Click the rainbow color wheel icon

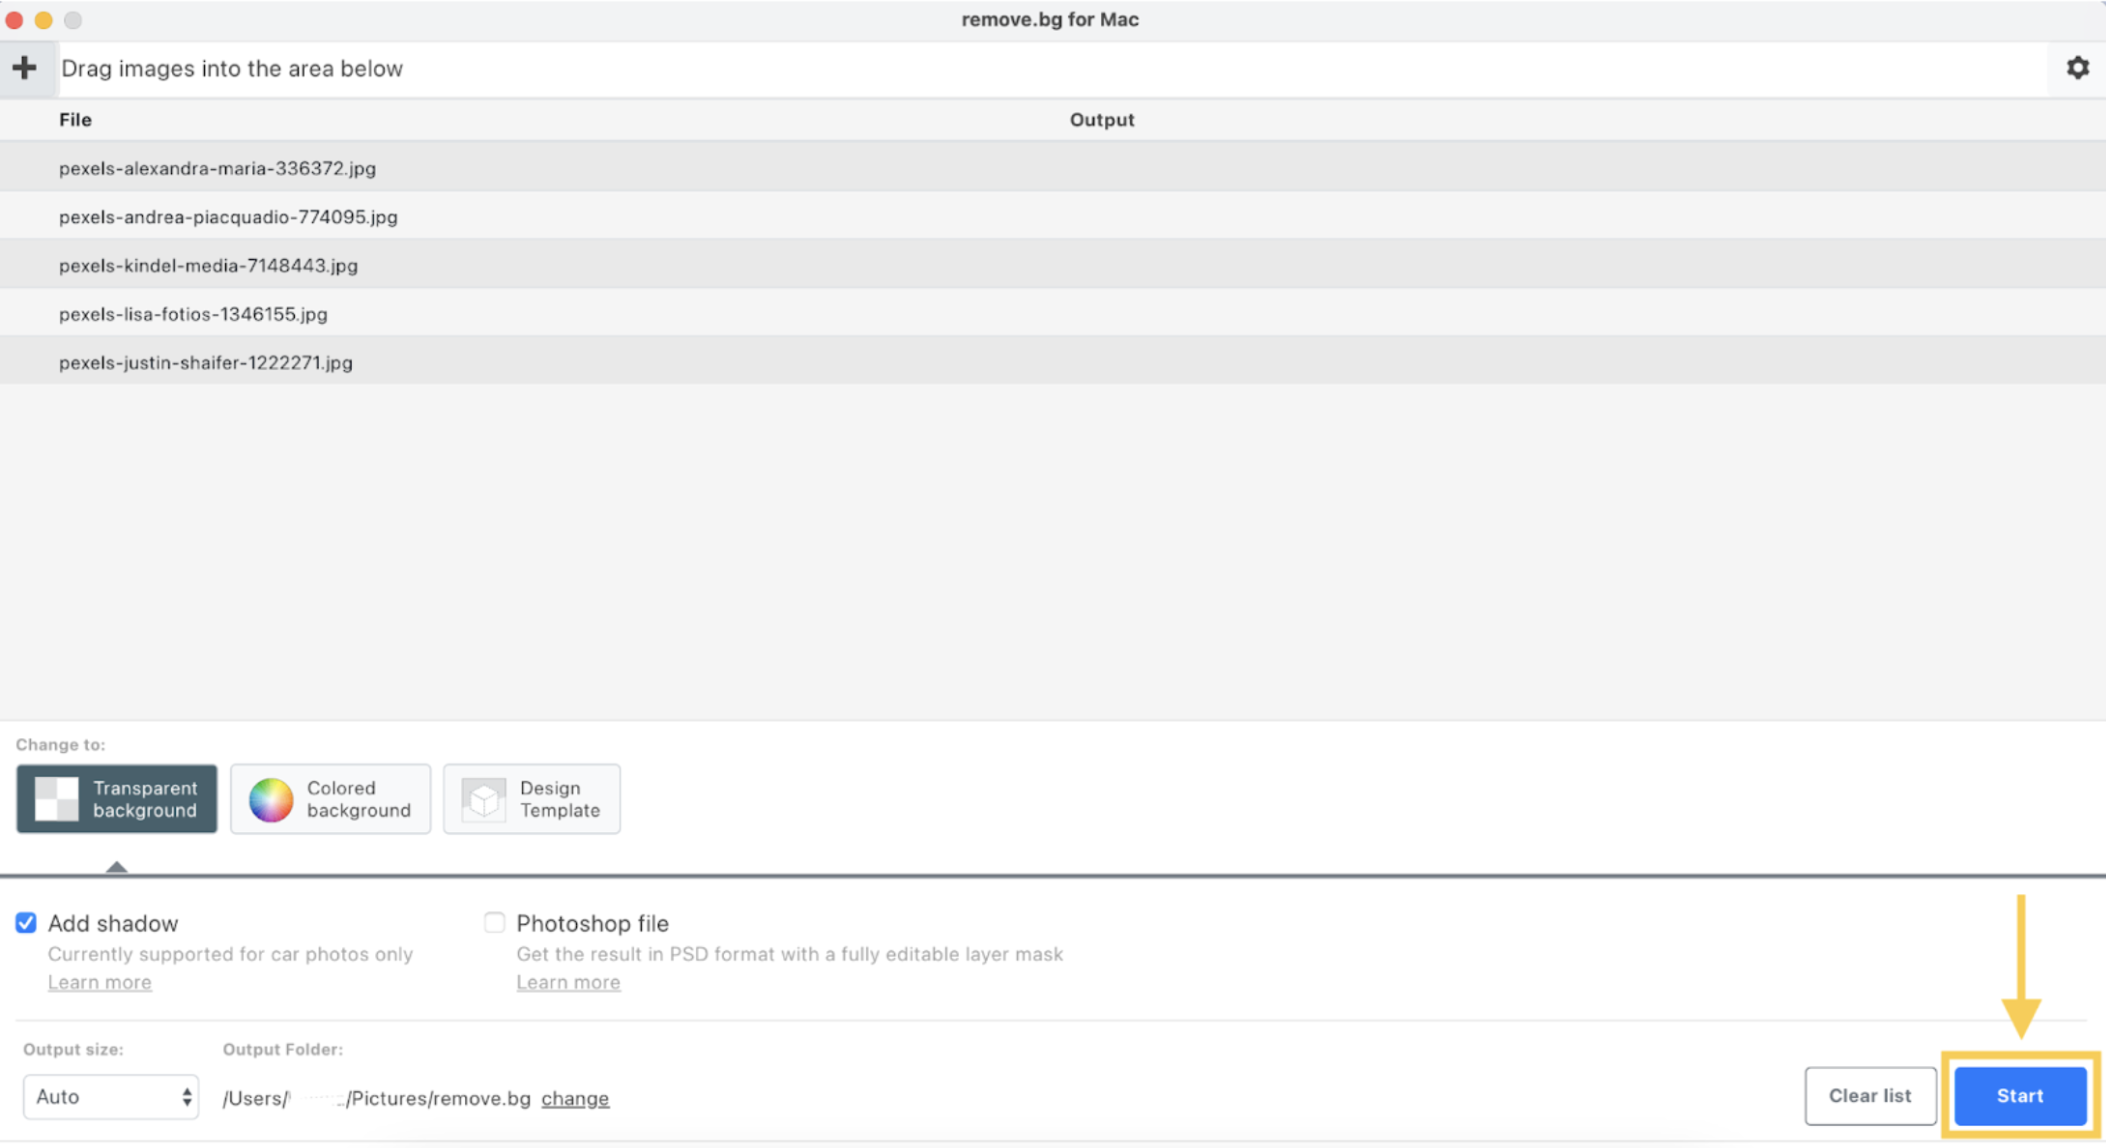pyautogui.click(x=271, y=799)
